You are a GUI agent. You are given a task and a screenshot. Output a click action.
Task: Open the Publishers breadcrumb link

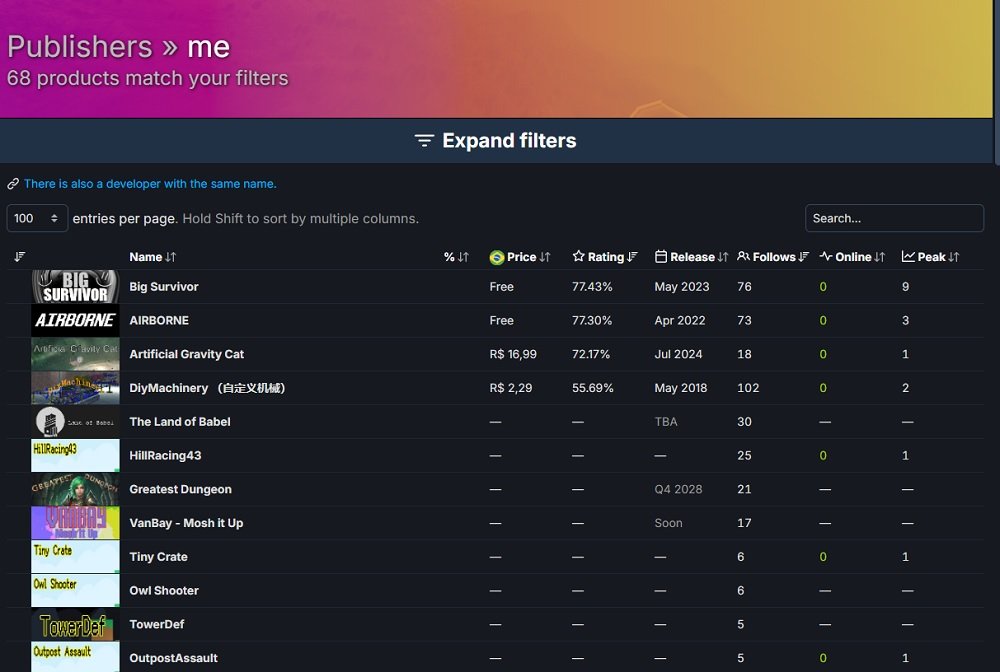coord(79,46)
